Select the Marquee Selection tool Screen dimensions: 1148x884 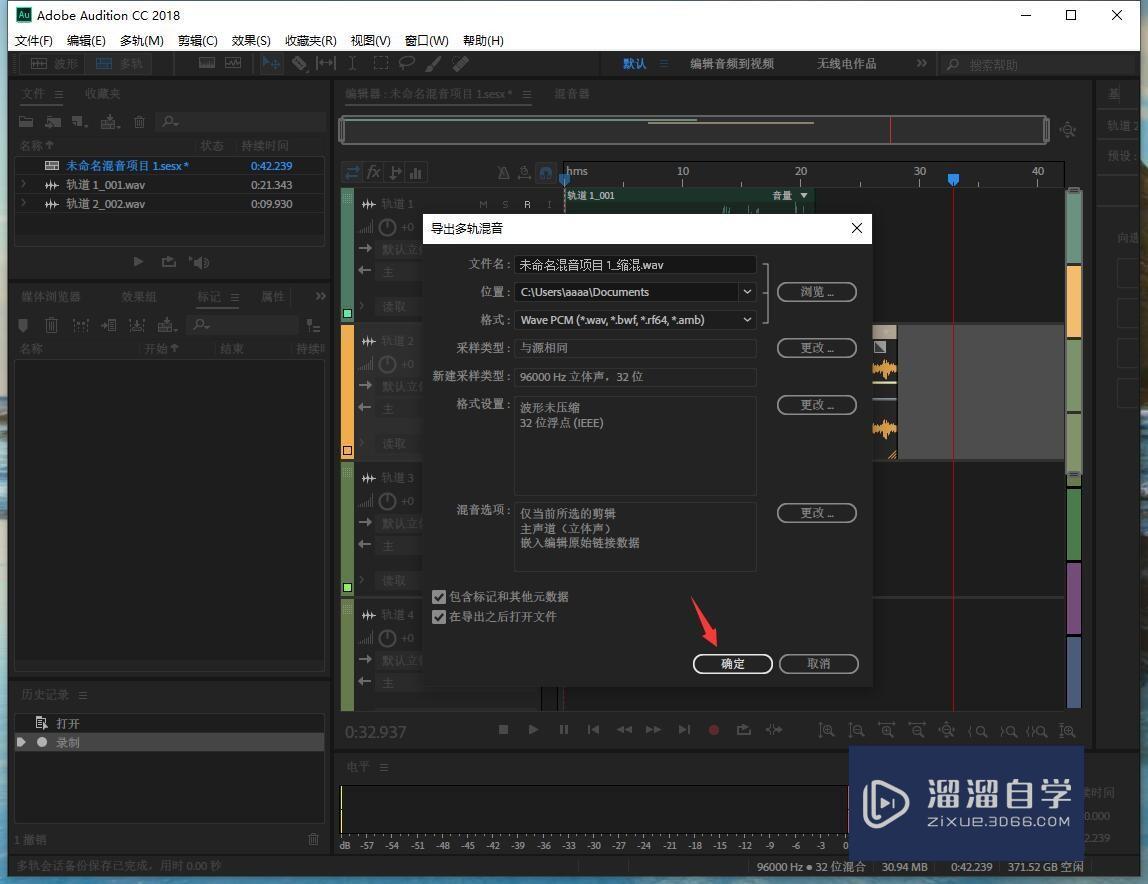[381, 64]
